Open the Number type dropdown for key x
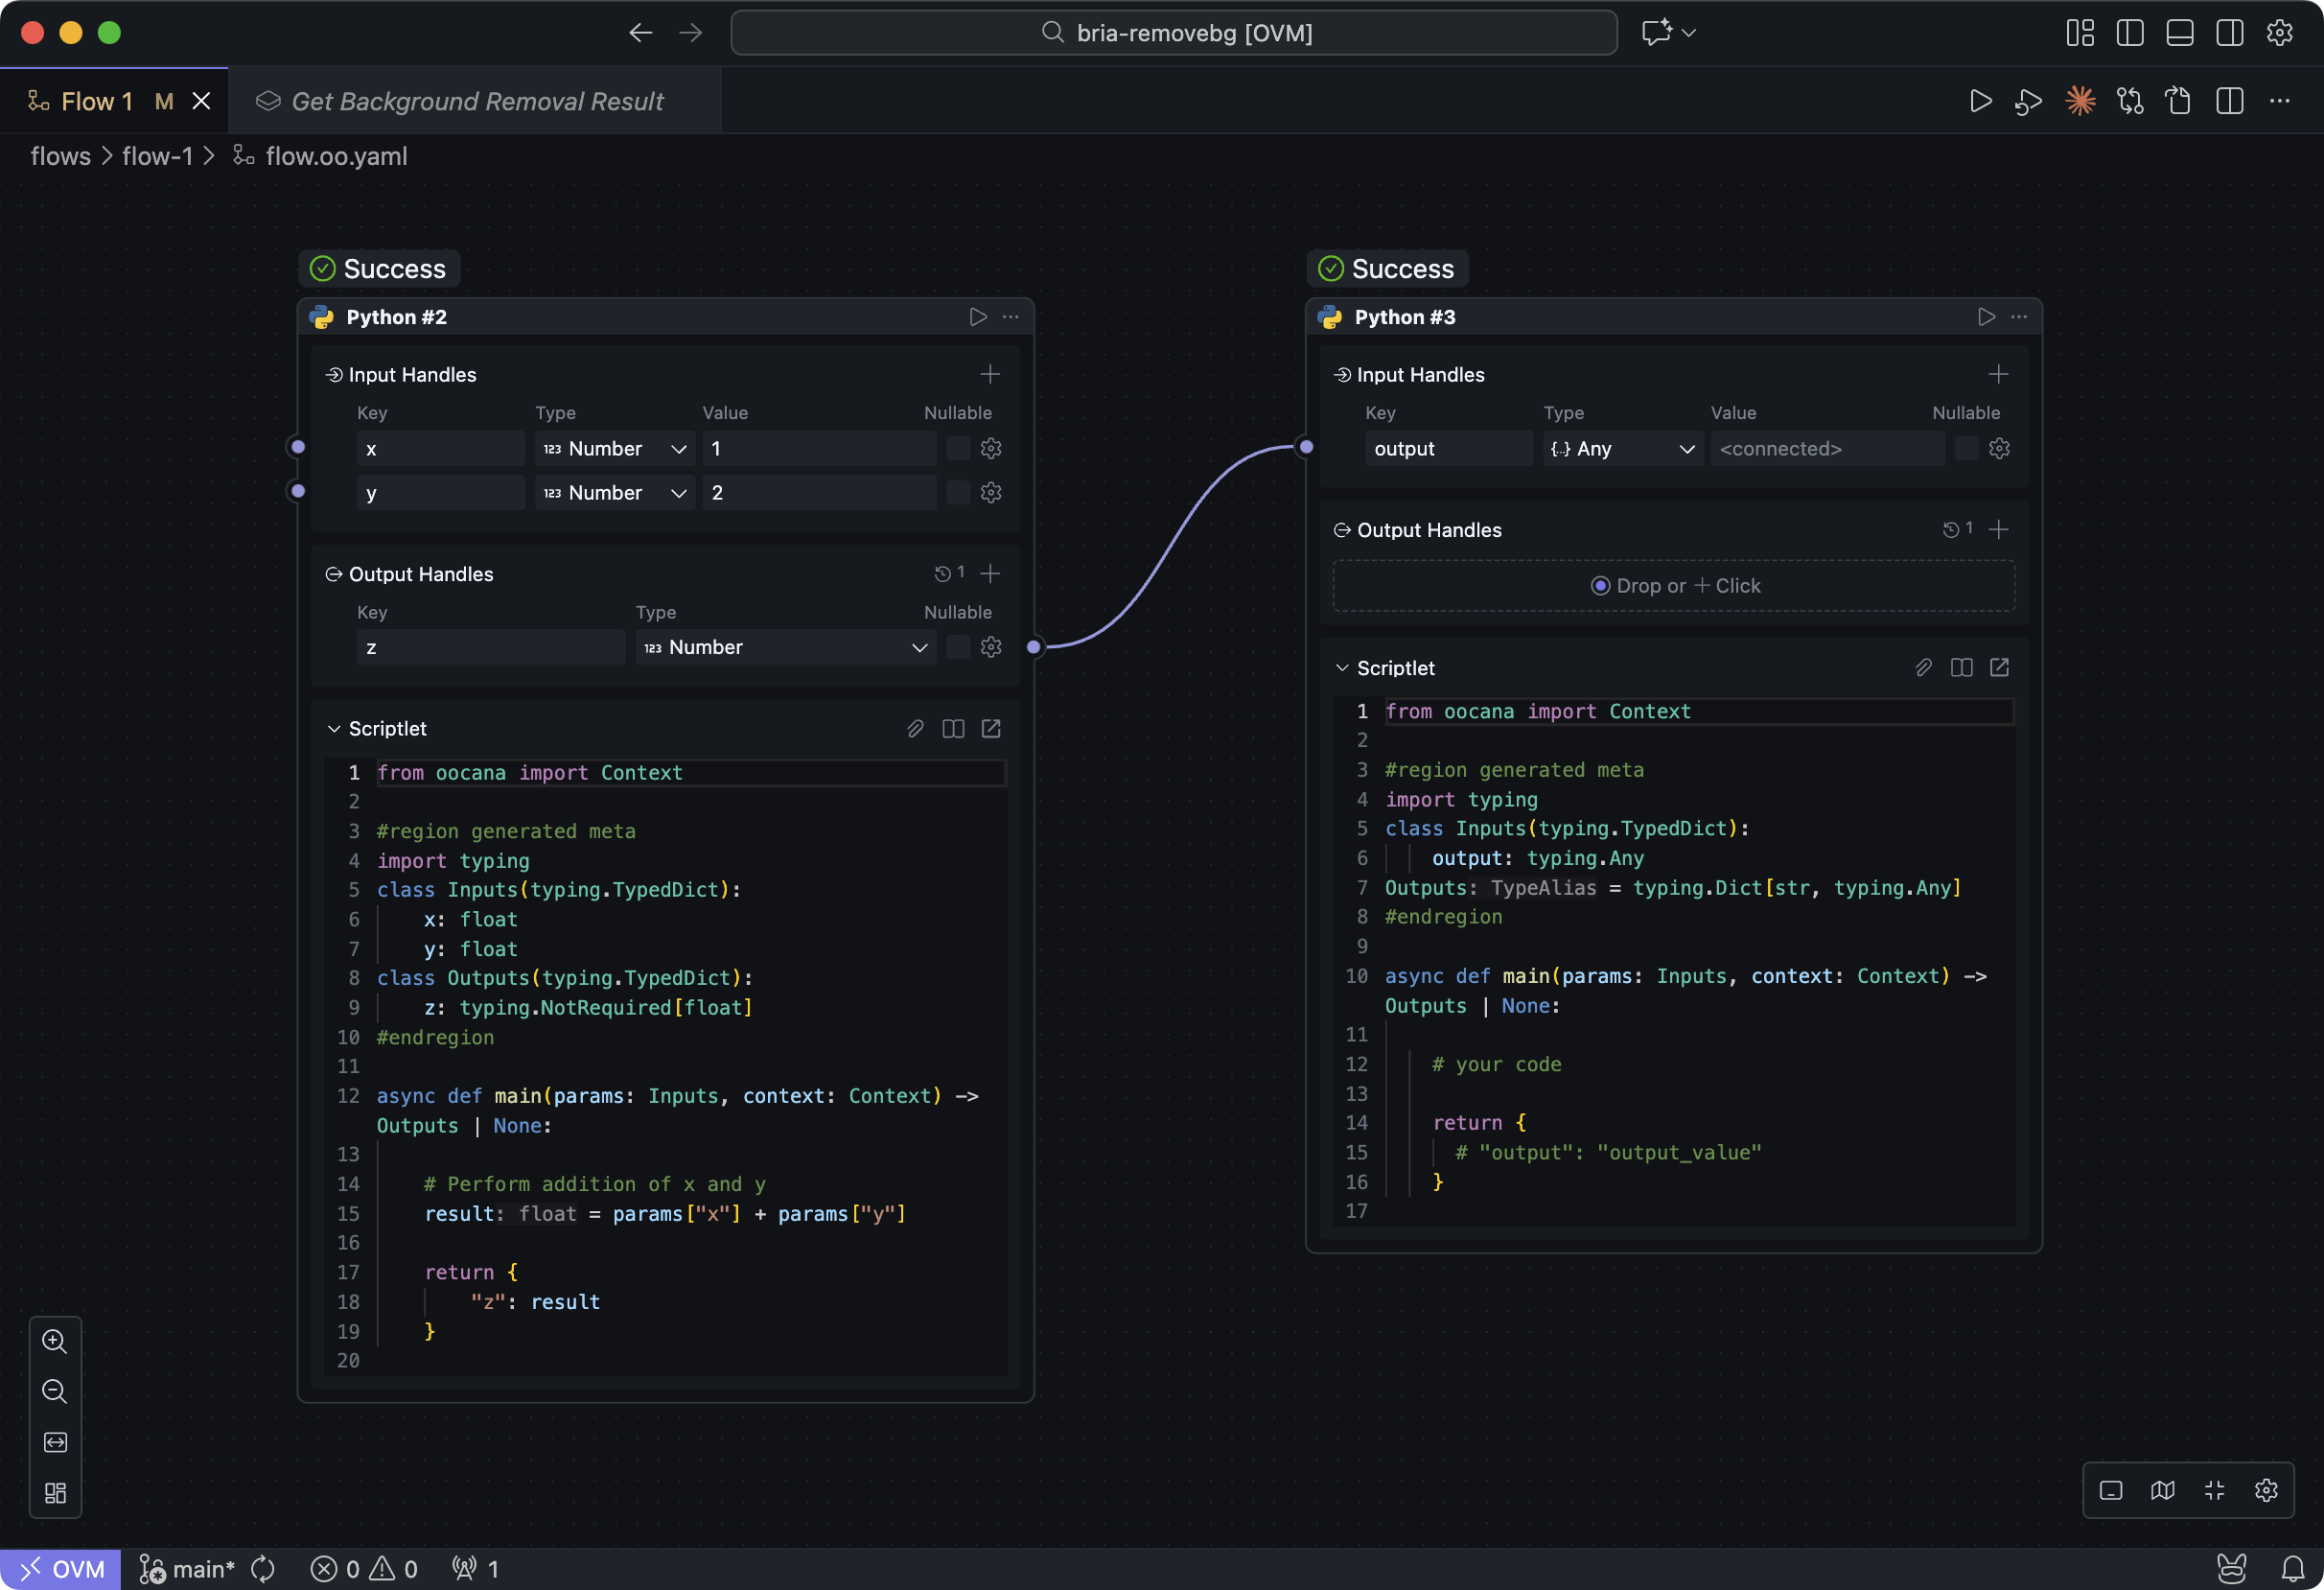 (x=614, y=448)
